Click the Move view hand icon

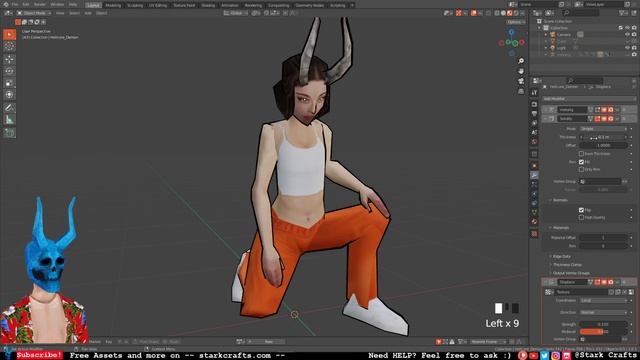click(521, 71)
